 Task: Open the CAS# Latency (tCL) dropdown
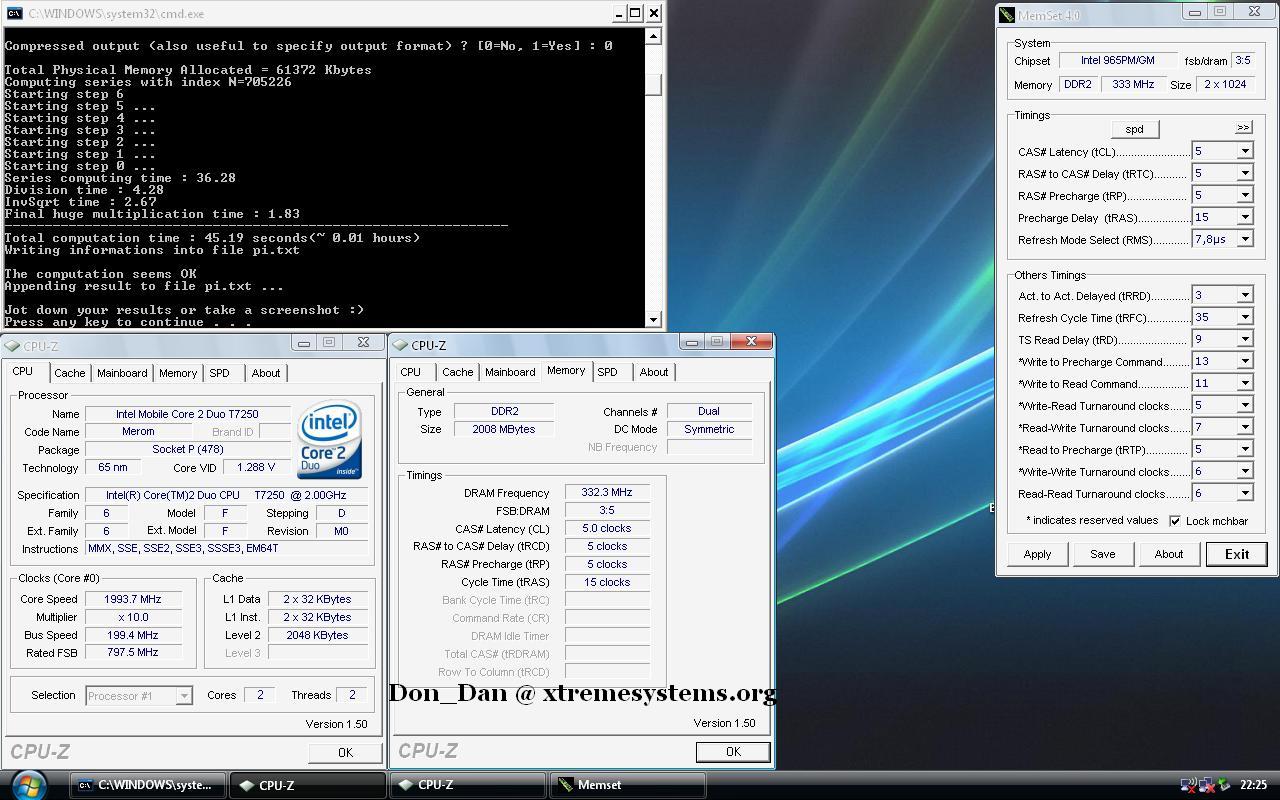pos(1245,151)
